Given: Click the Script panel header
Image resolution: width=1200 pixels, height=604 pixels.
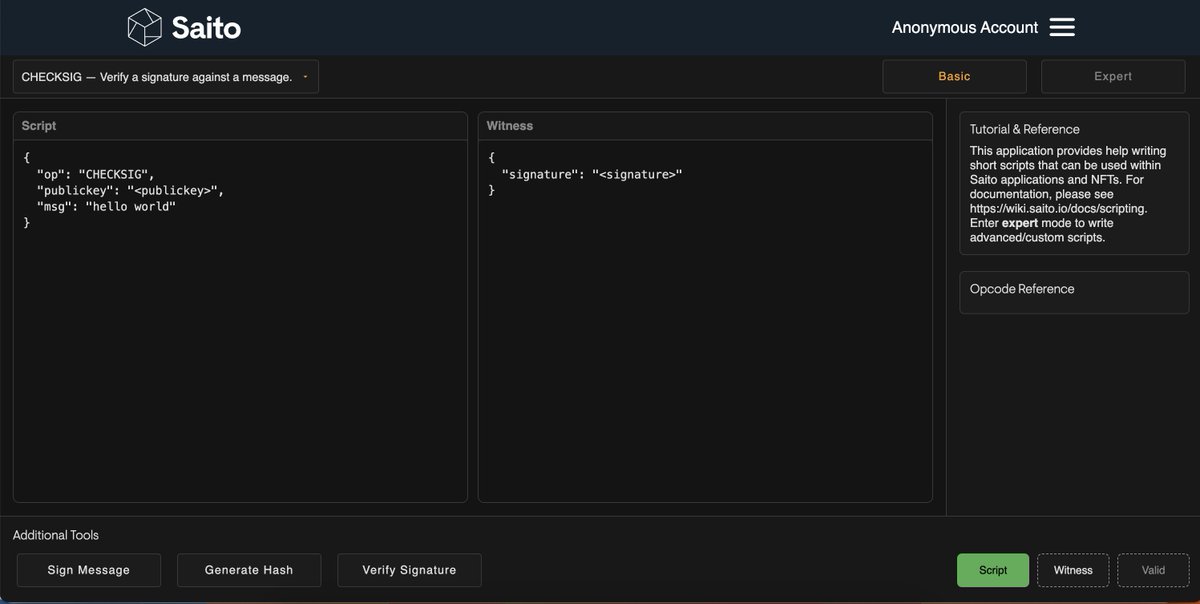Looking at the screenshot, I should [x=240, y=126].
